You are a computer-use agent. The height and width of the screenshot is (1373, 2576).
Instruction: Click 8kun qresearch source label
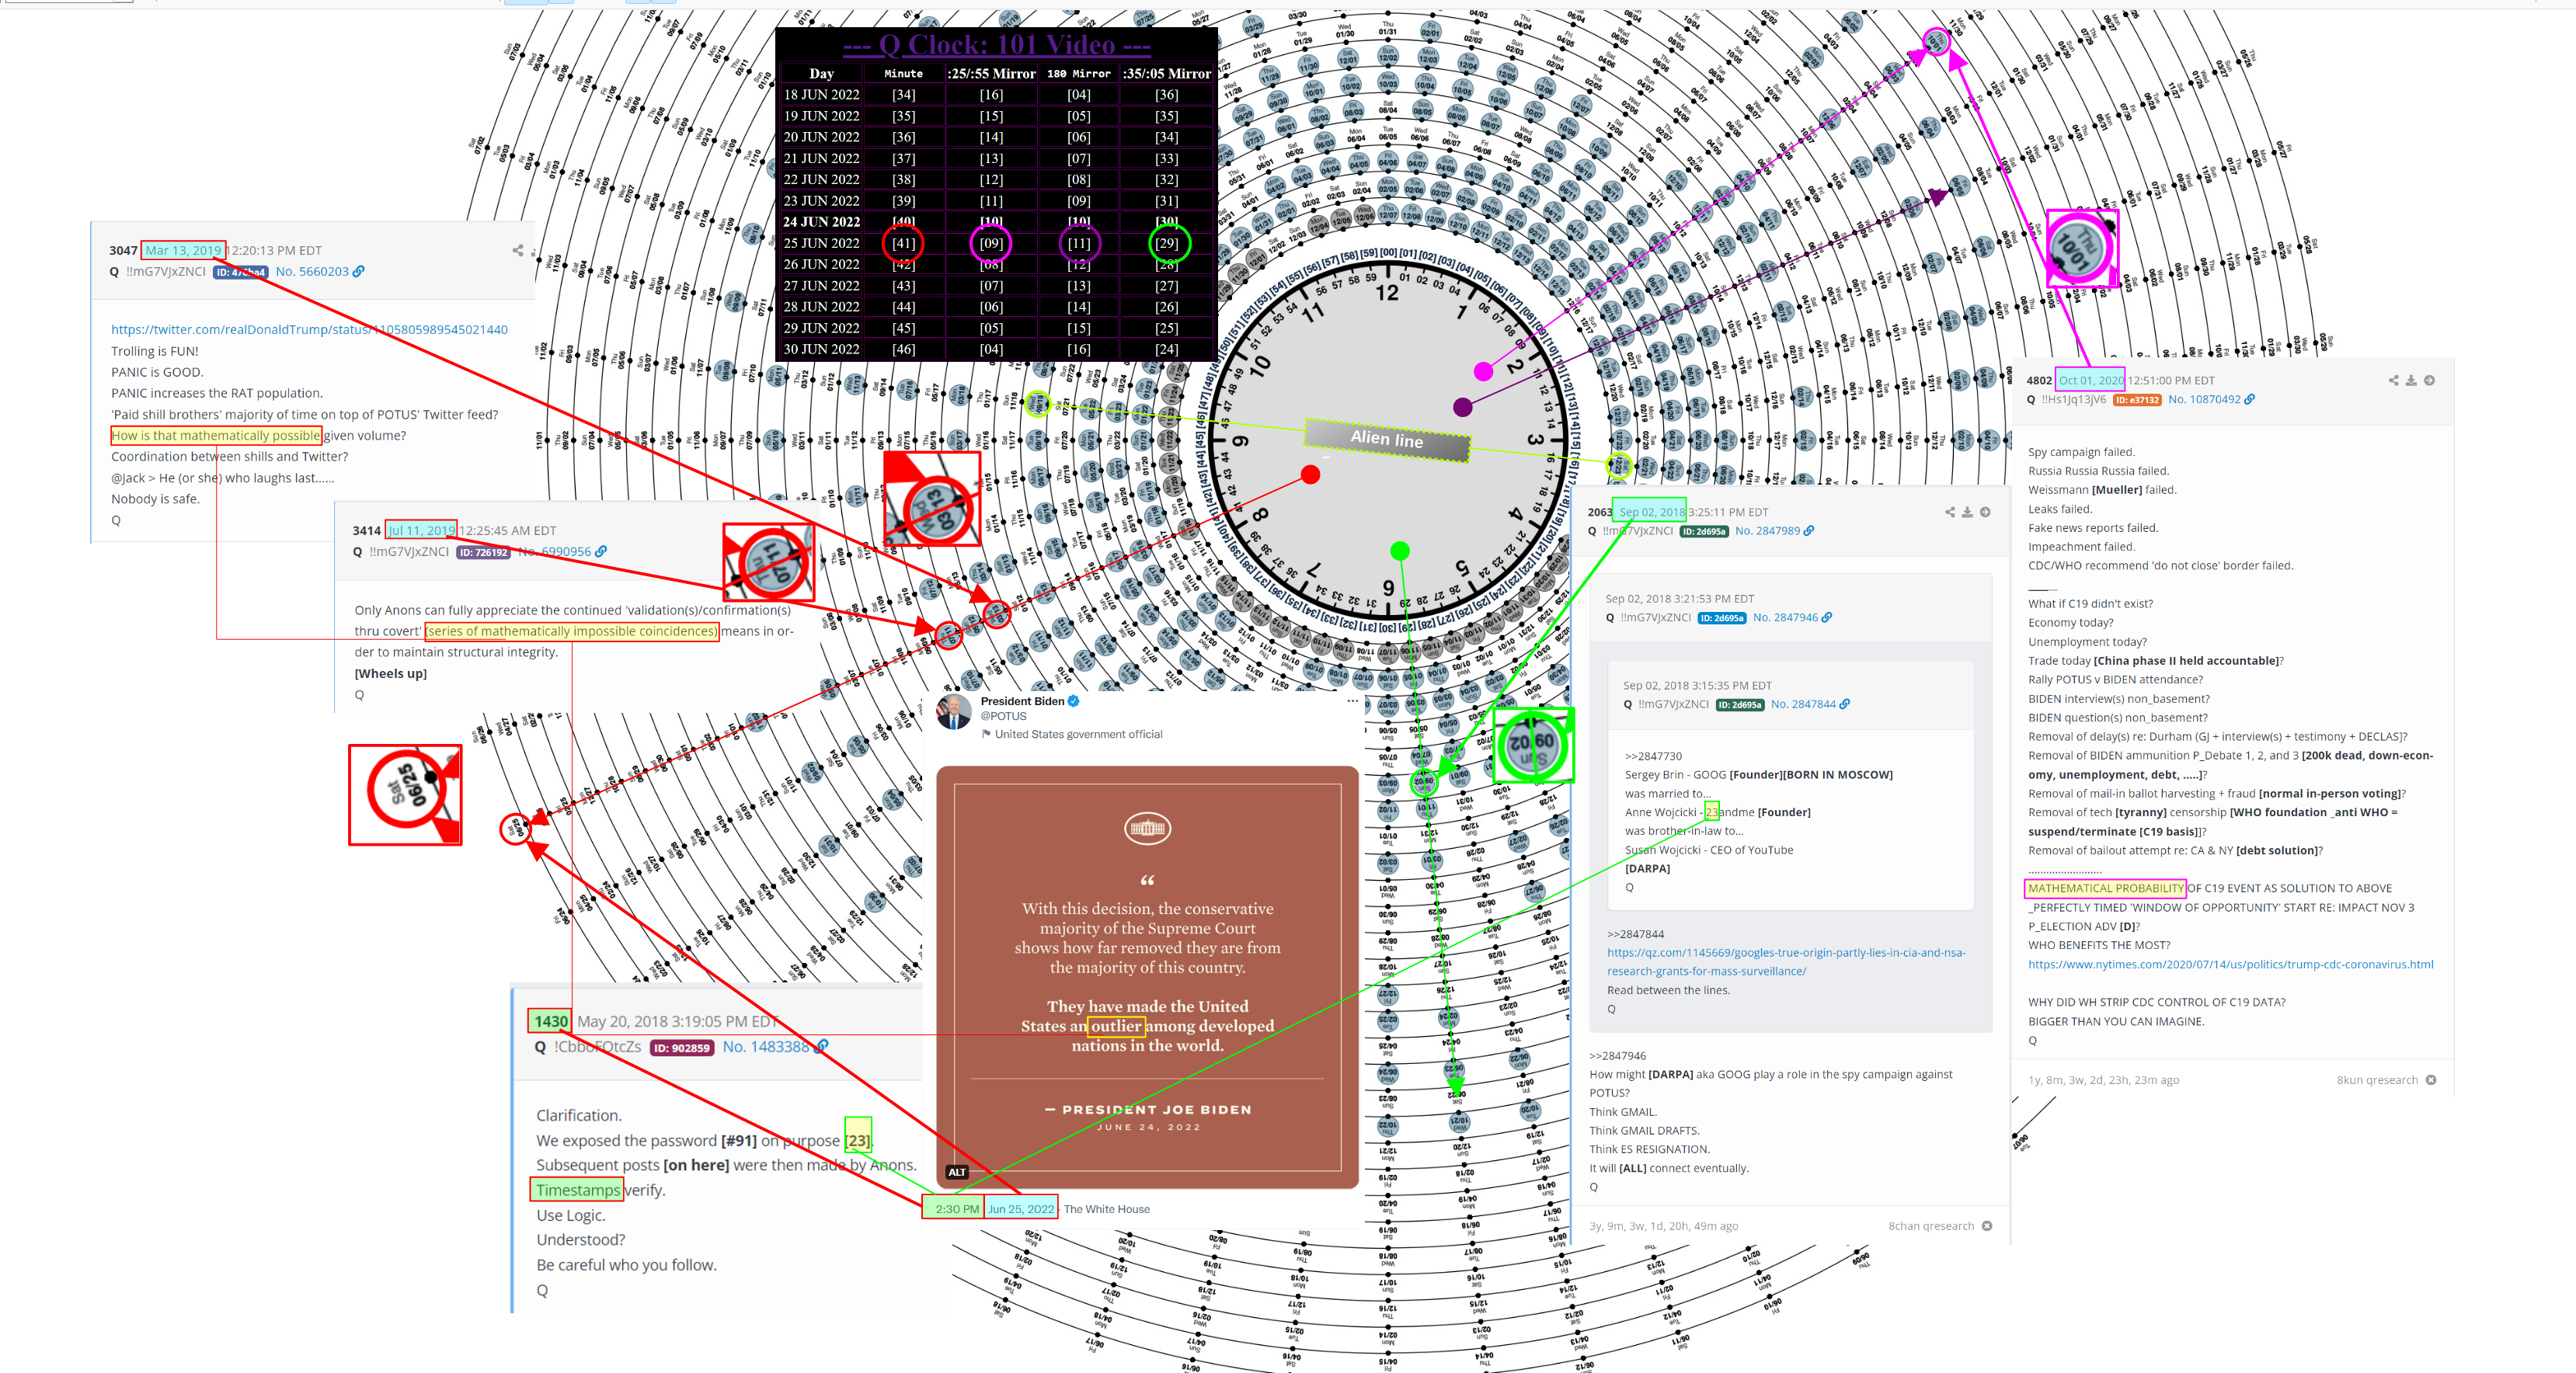[x=2377, y=1081]
